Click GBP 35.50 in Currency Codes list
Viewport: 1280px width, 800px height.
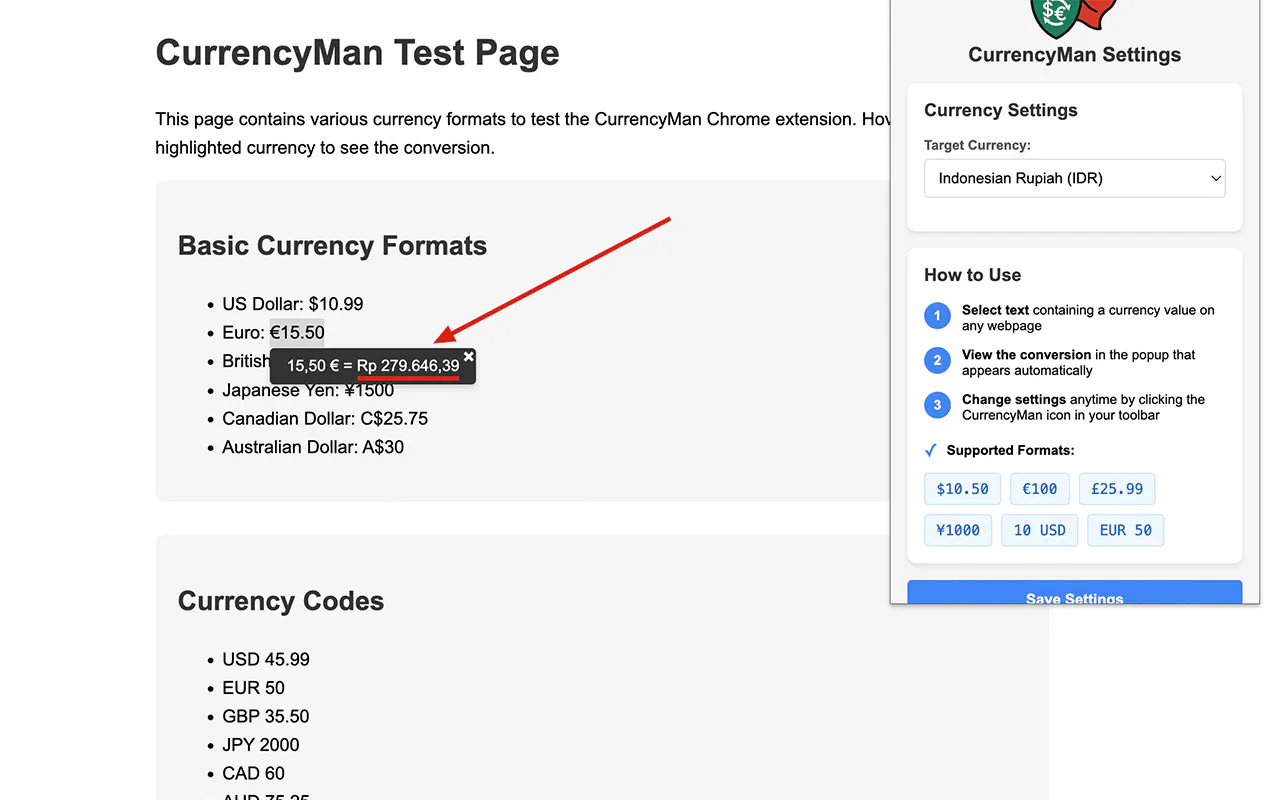click(x=266, y=717)
